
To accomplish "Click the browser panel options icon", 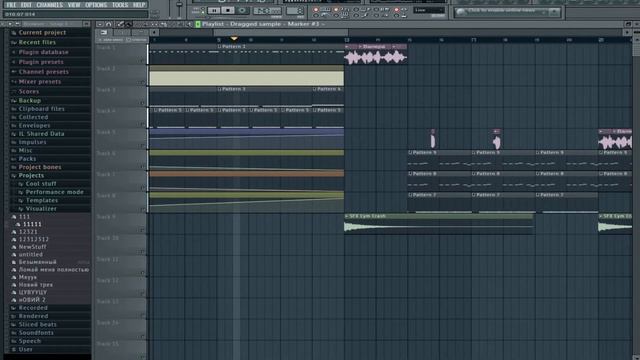I will [87, 24].
